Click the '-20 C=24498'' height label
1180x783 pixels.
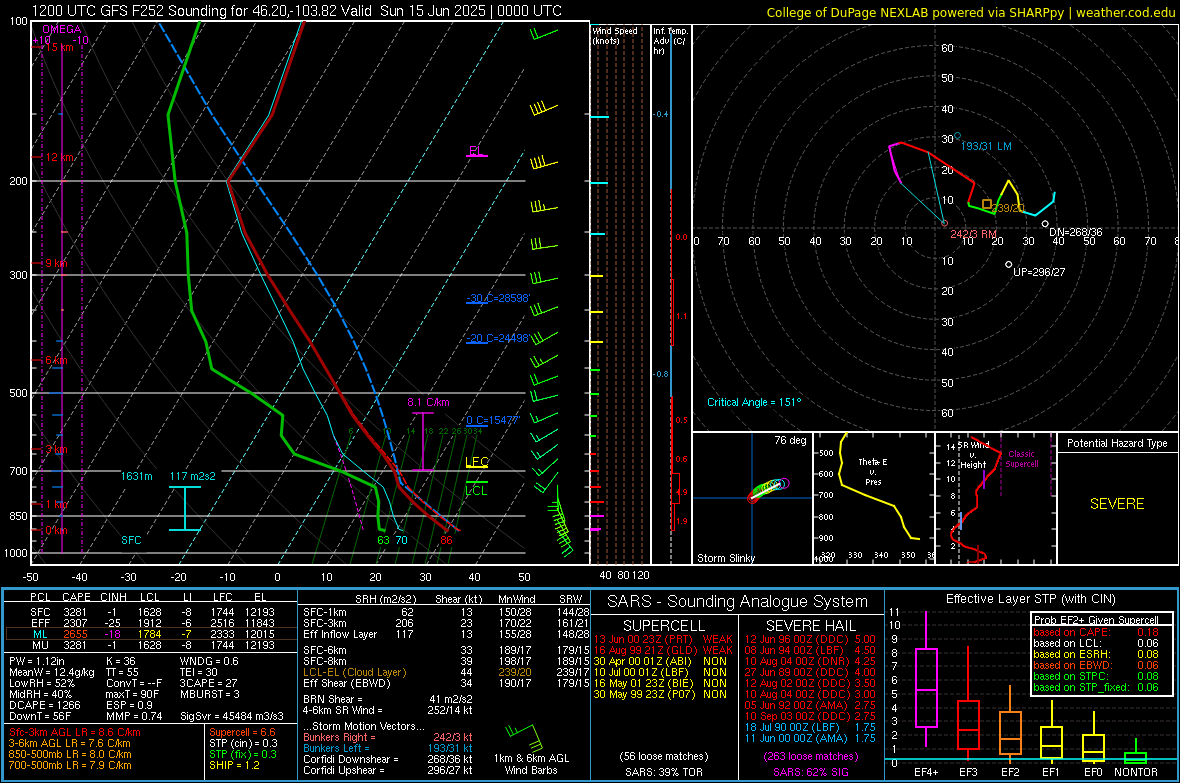[498, 338]
